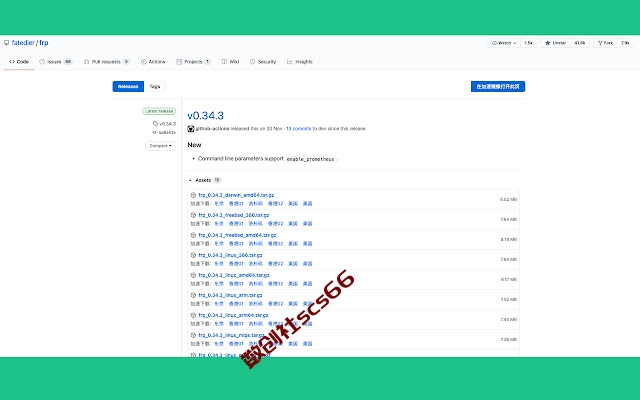Click the commit hash under the tag

[x=164, y=133]
